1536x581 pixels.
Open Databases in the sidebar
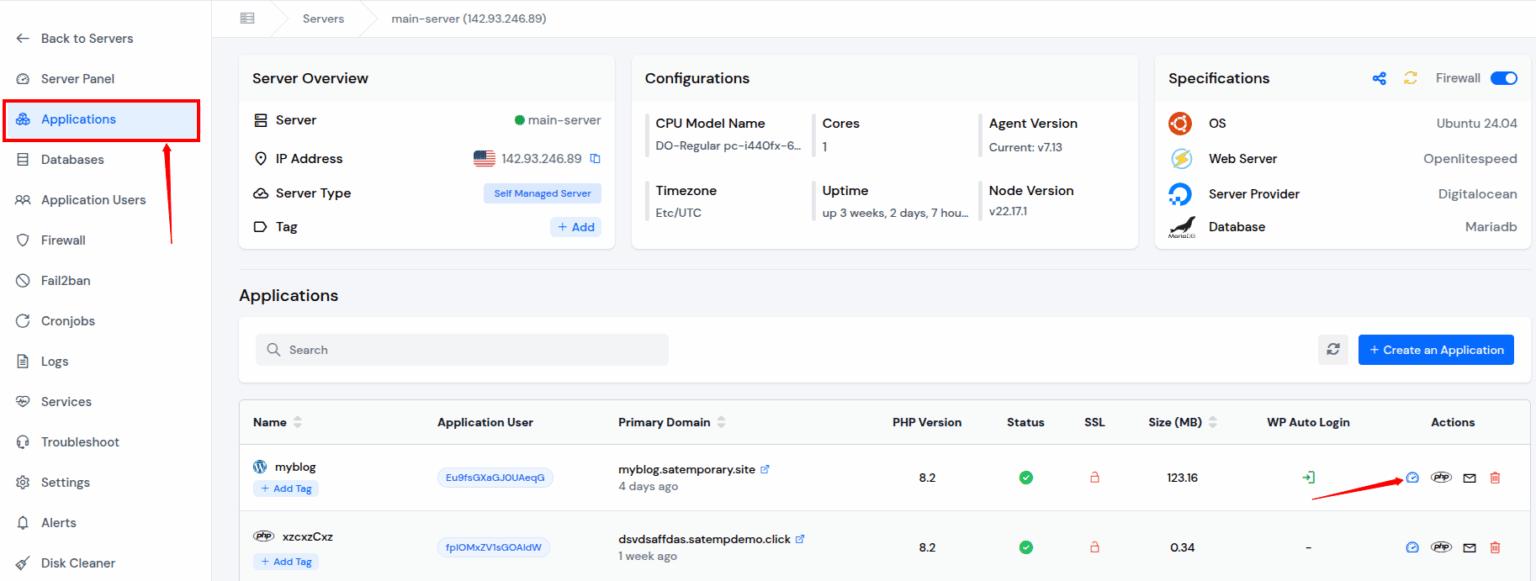tap(72, 160)
